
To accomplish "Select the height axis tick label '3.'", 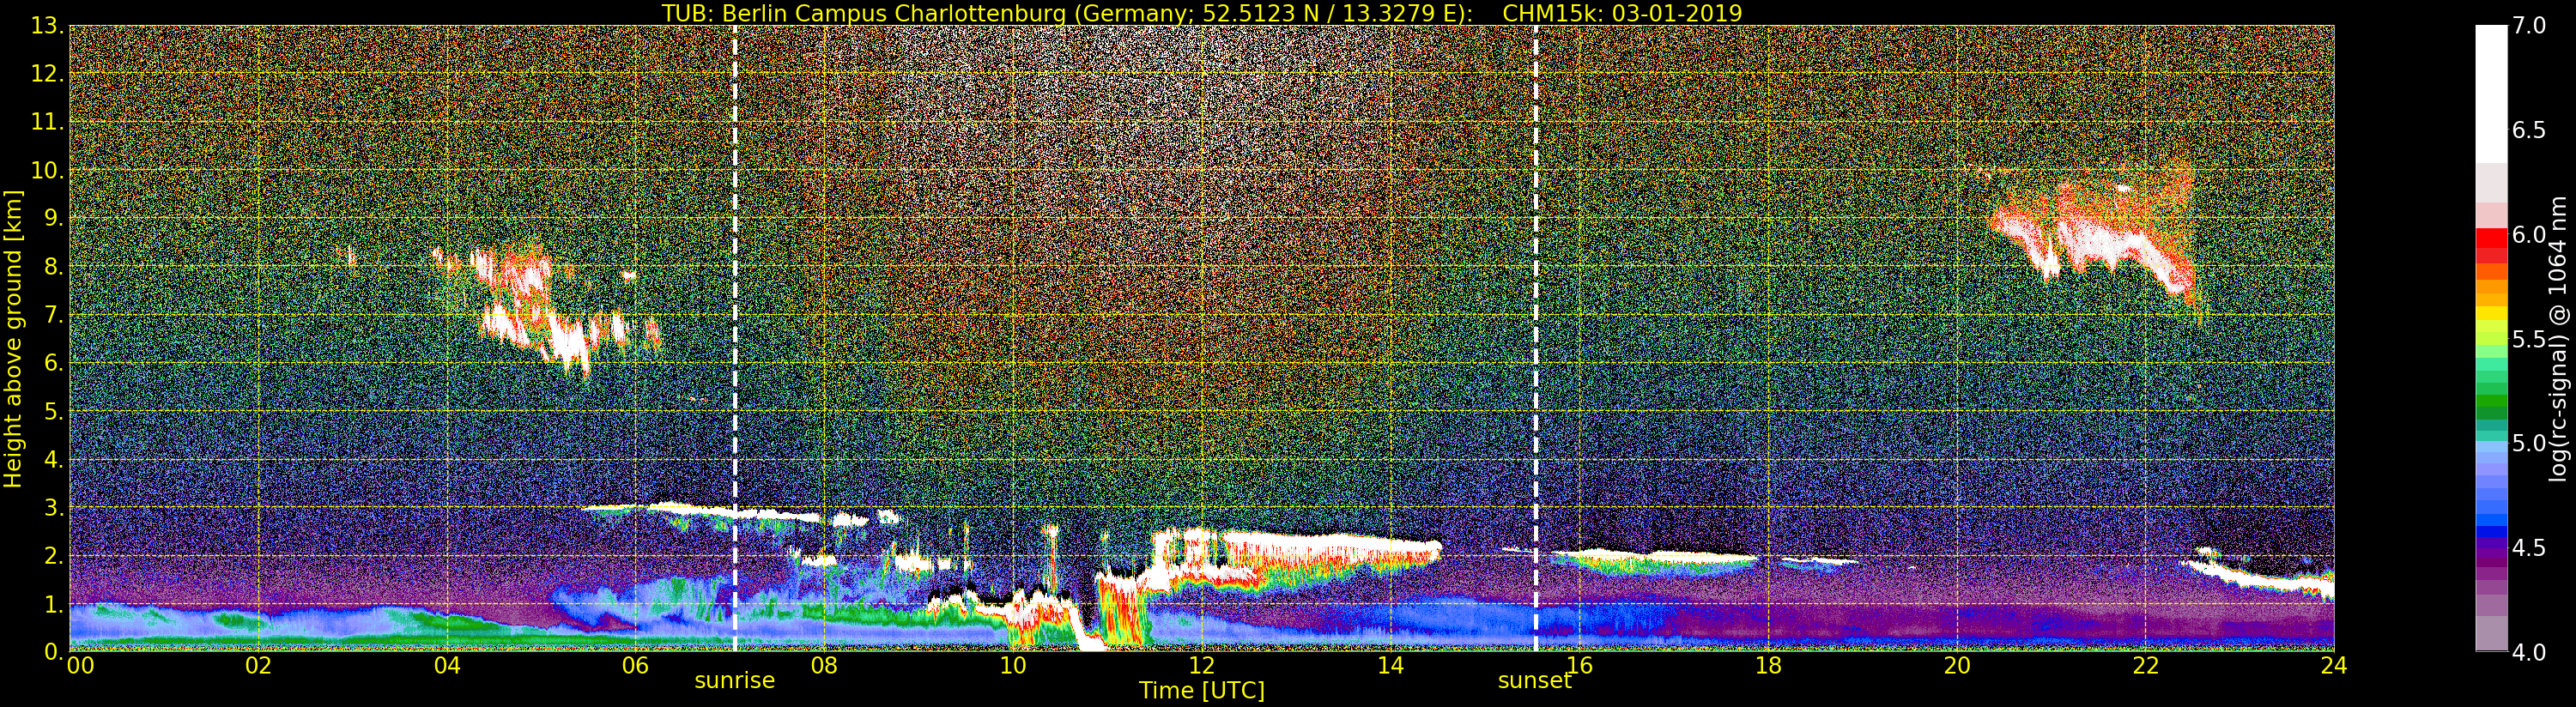I will pos(54,507).
